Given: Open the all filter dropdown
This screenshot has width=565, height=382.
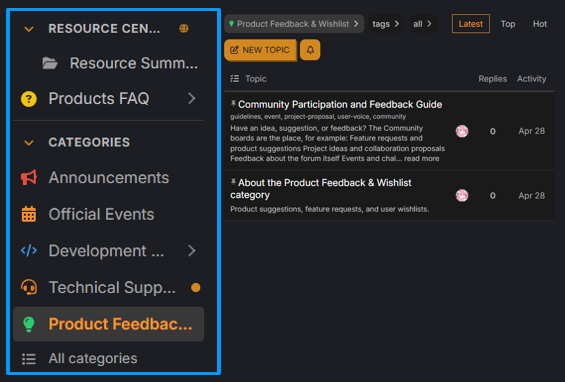Looking at the screenshot, I should click(x=423, y=24).
